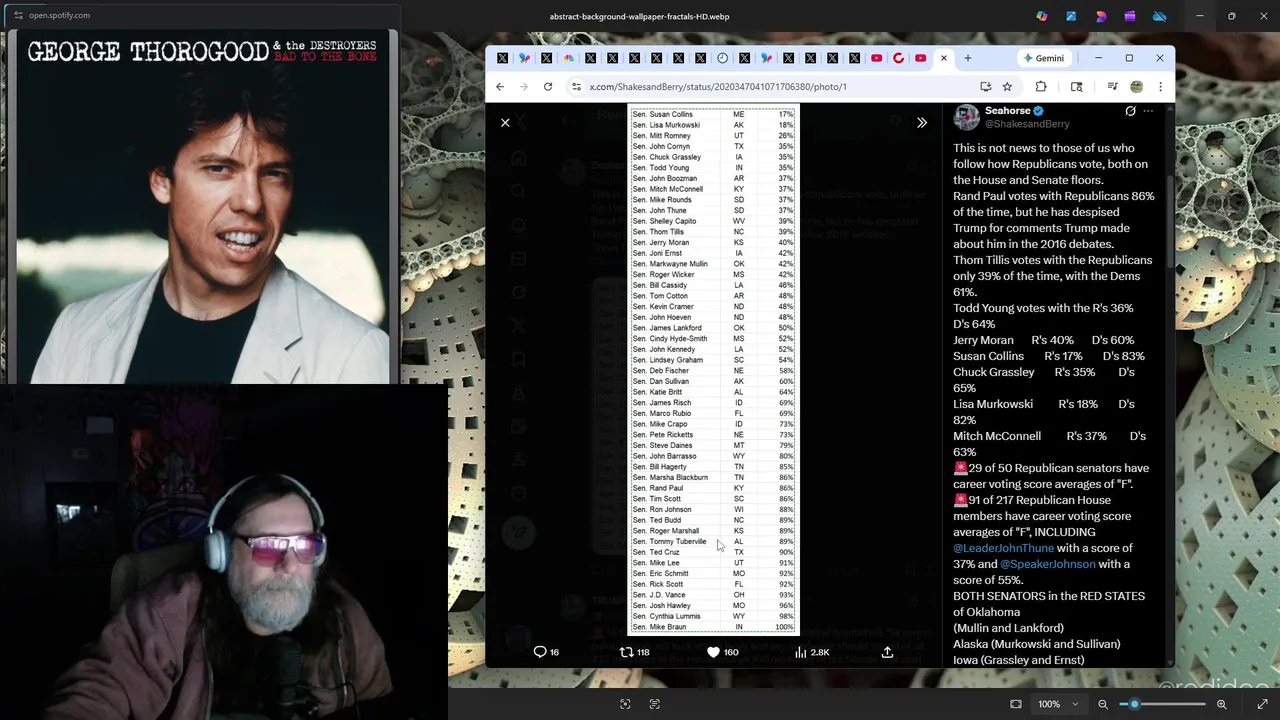Open Chrome media controls icon
1280x720 pixels.
coord(1112,87)
